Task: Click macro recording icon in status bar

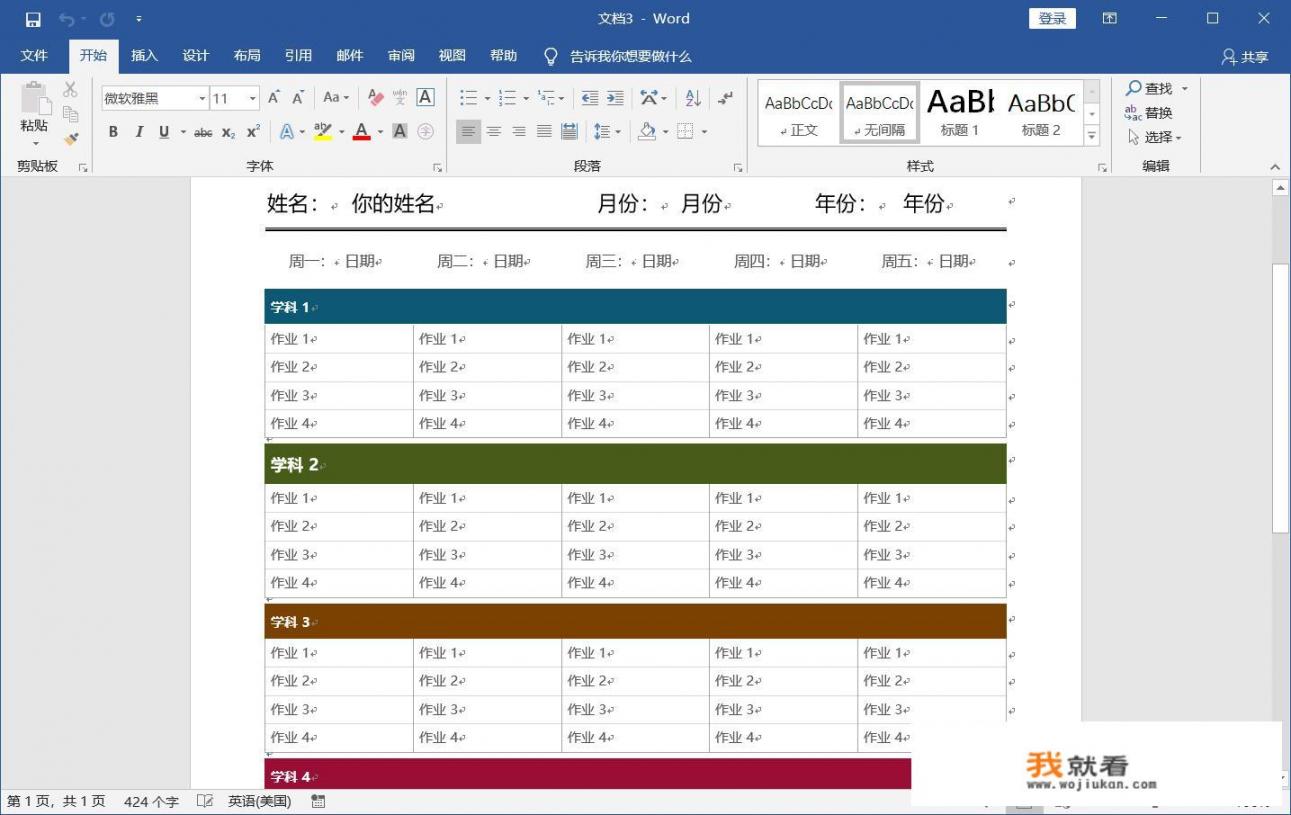Action: (319, 801)
